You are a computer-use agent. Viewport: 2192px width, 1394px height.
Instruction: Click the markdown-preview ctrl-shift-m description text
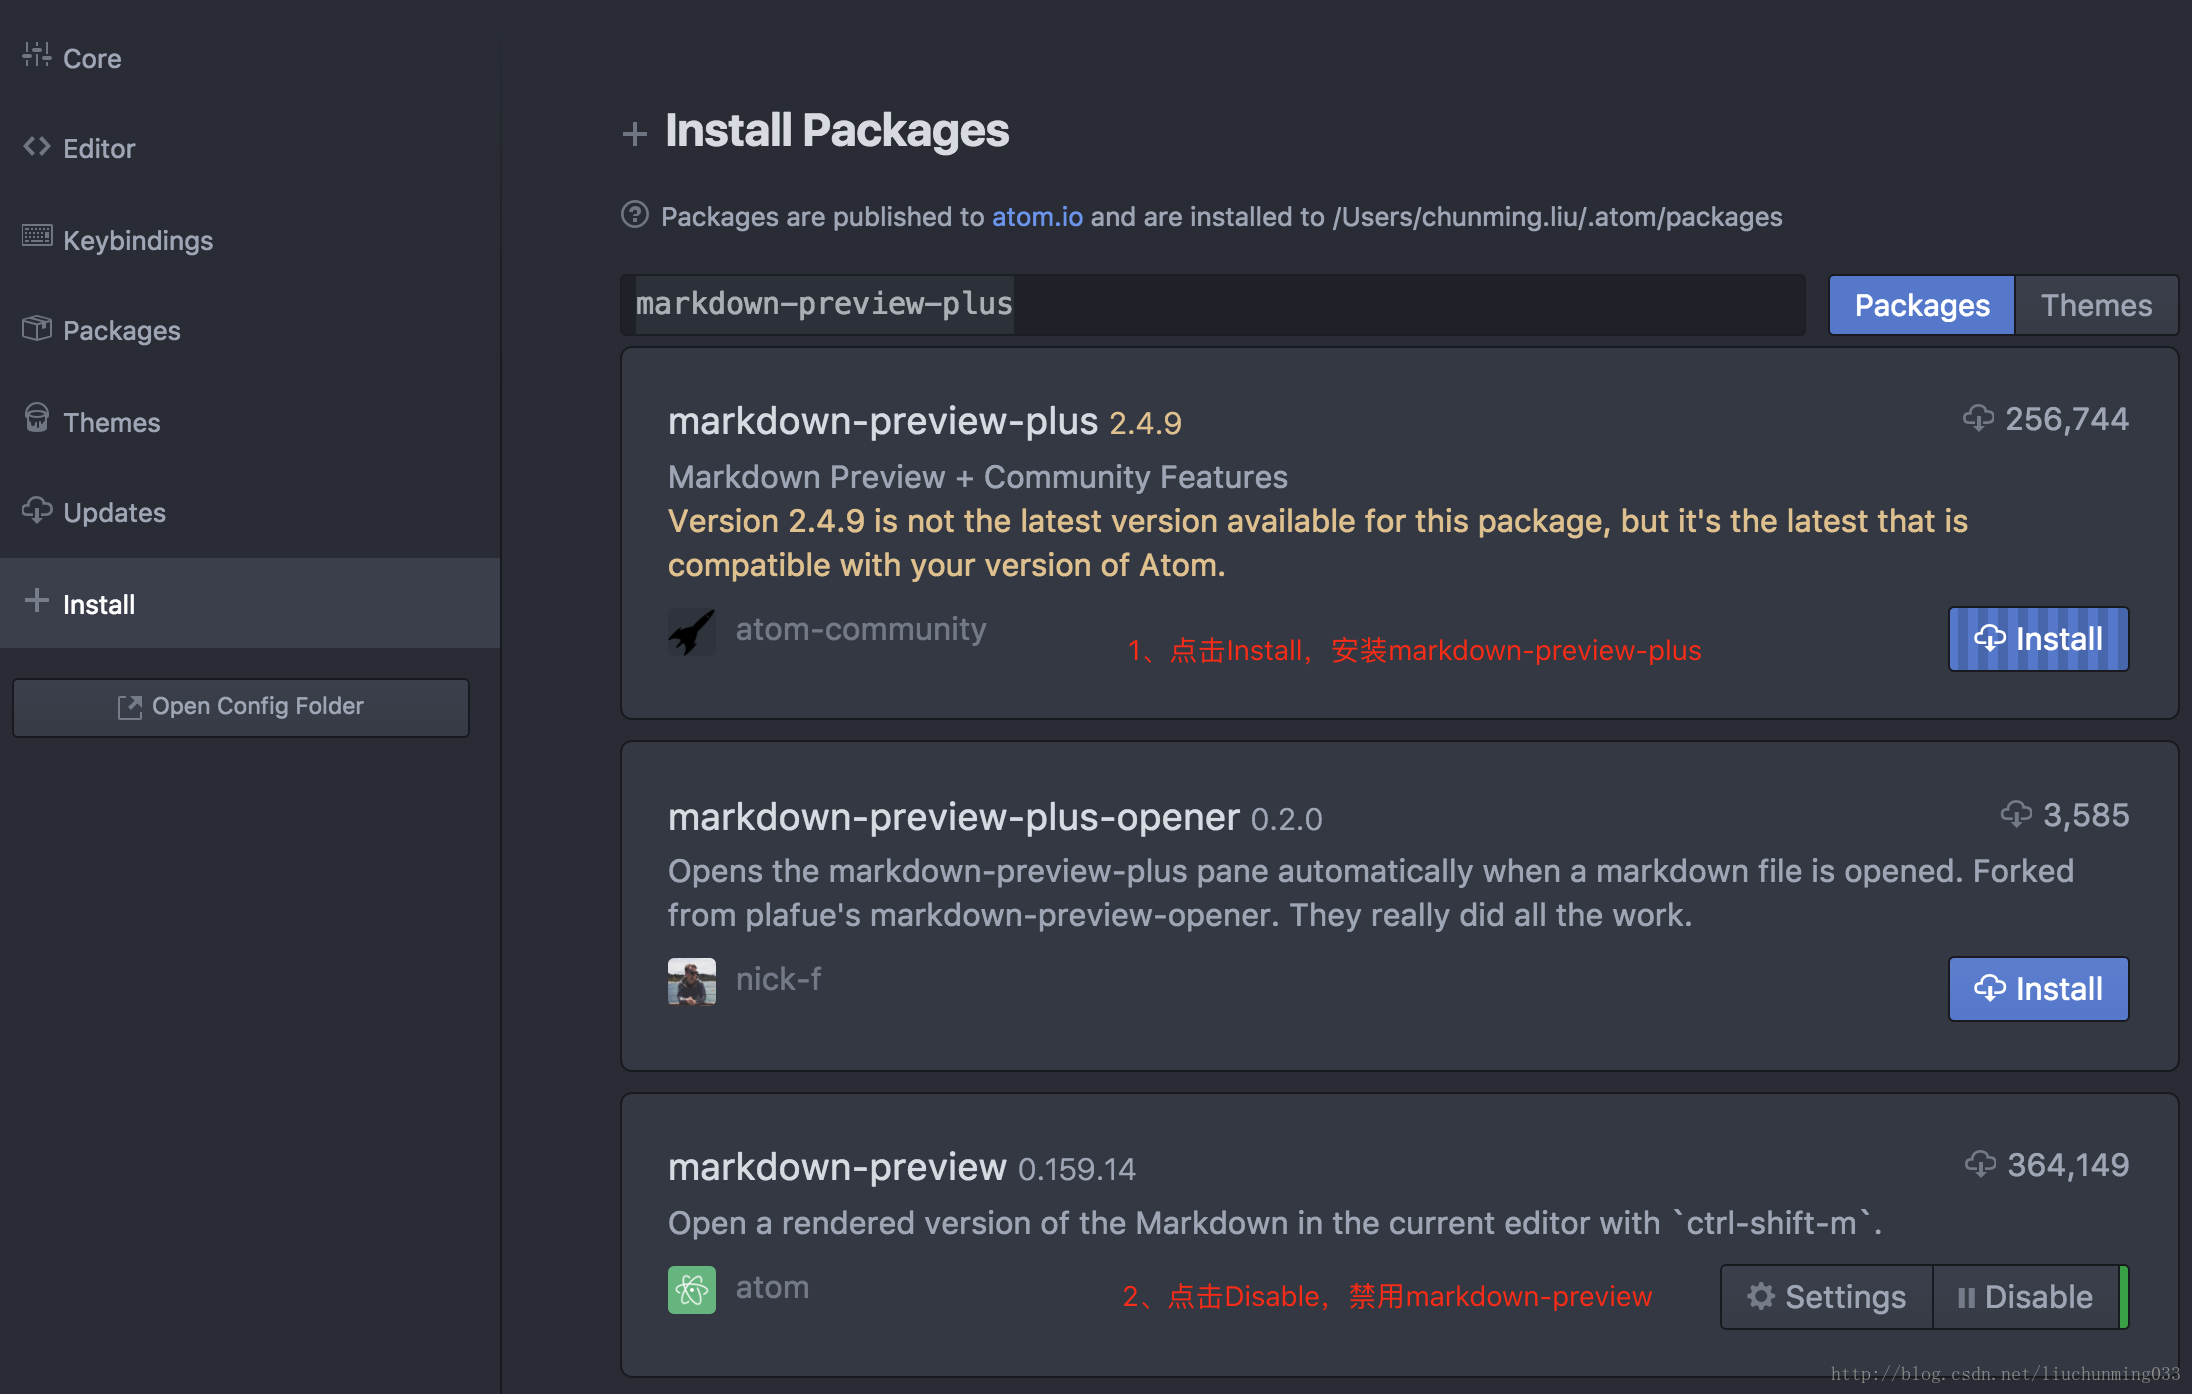[x=1275, y=1223]
